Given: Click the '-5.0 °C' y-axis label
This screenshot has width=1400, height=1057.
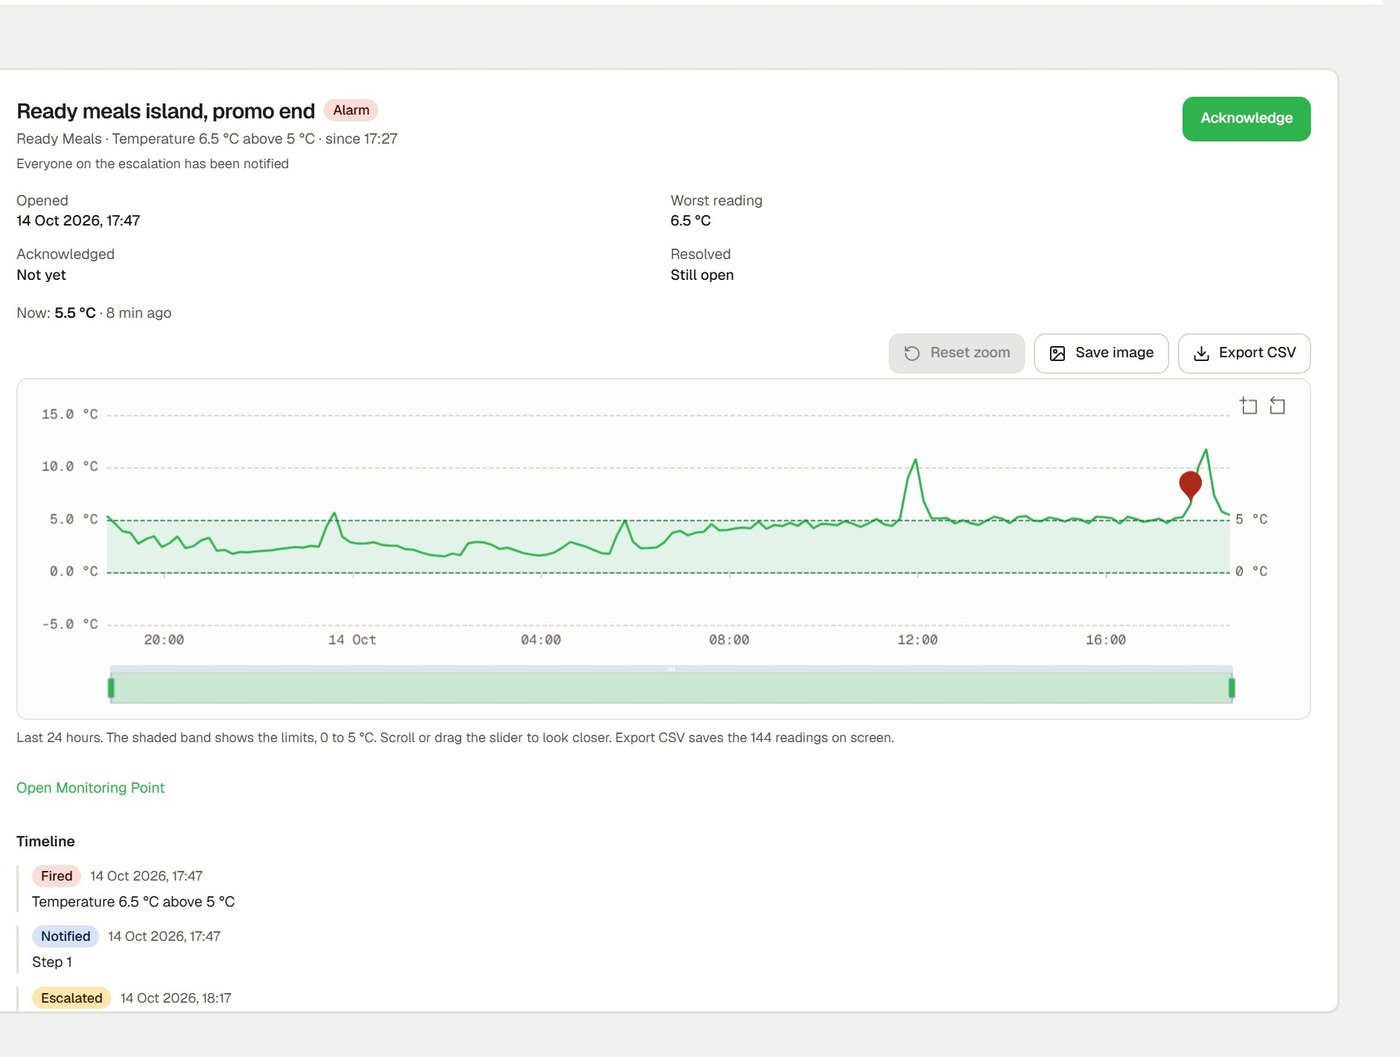Looking at the screenshot, I should 70,624.
